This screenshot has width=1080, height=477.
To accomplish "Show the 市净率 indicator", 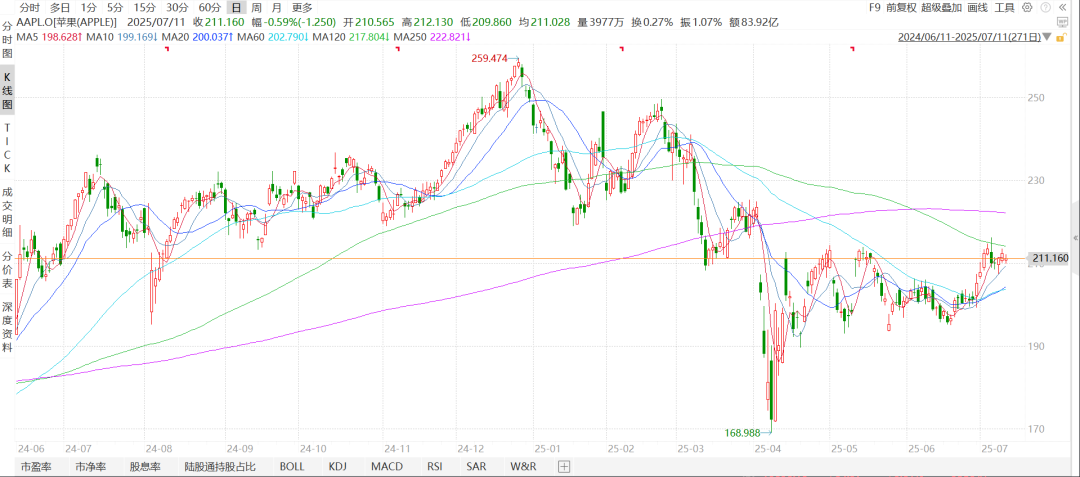I will [x=90, y=467].
